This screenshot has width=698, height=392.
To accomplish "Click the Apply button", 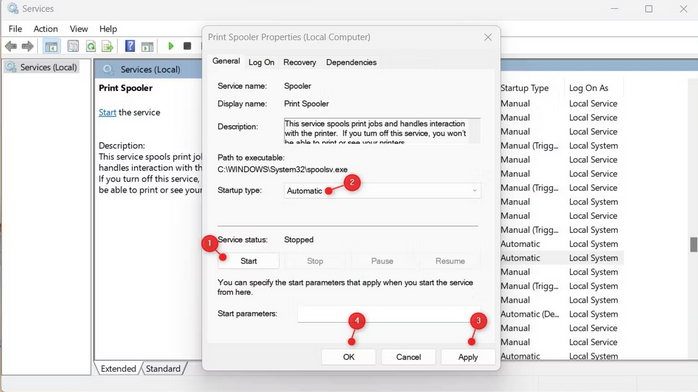I will coord(468,357).
